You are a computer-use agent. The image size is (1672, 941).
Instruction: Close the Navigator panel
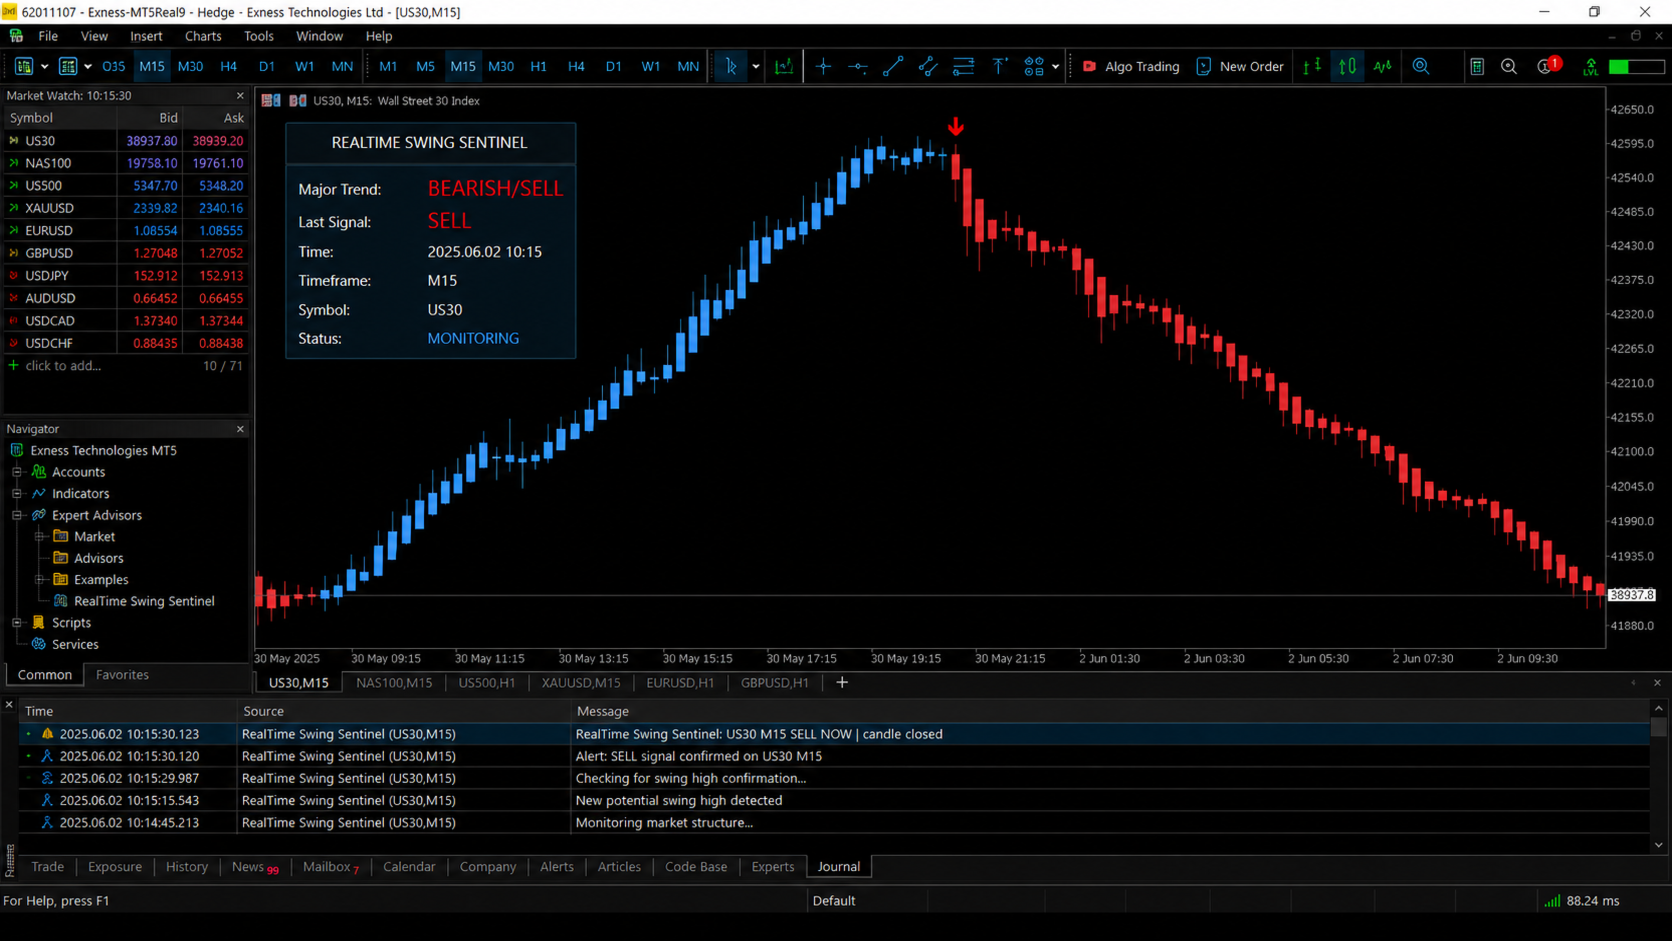pos(240,429)
